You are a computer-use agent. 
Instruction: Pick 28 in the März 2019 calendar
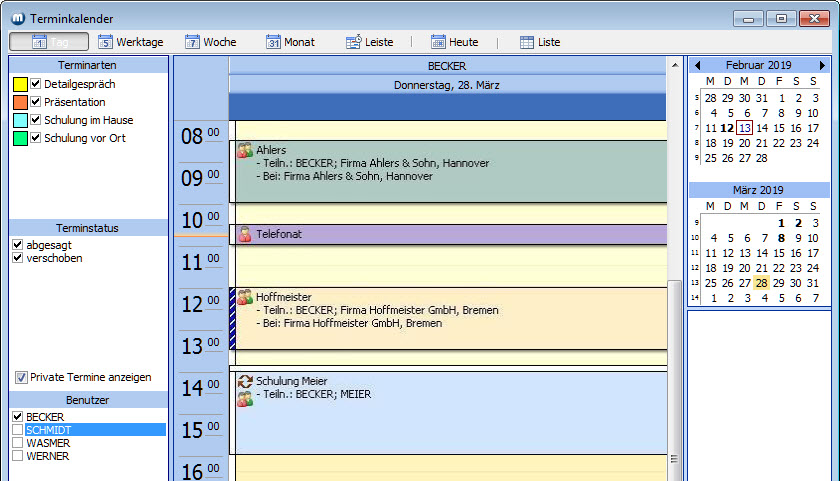pyautogui.click(x=762, y=283)
